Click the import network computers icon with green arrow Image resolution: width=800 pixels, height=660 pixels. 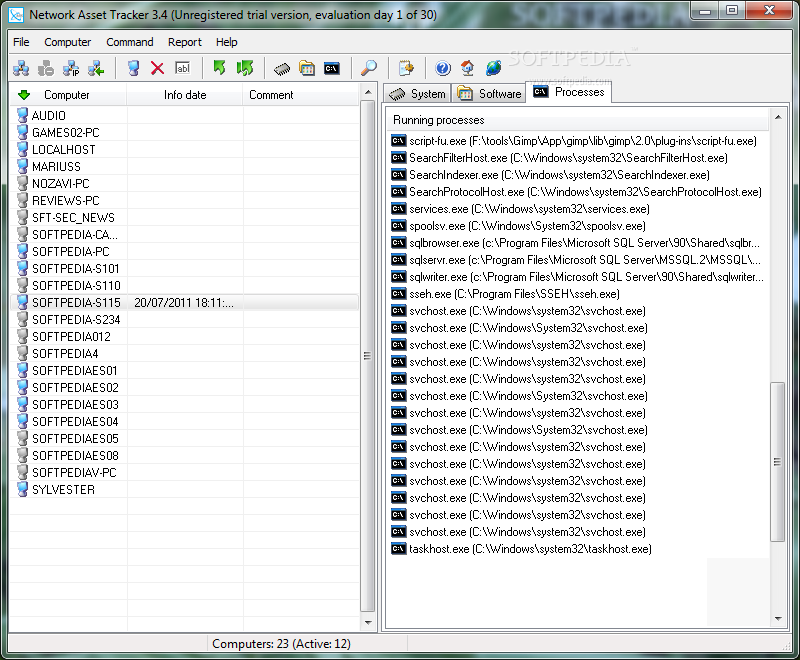96,68
